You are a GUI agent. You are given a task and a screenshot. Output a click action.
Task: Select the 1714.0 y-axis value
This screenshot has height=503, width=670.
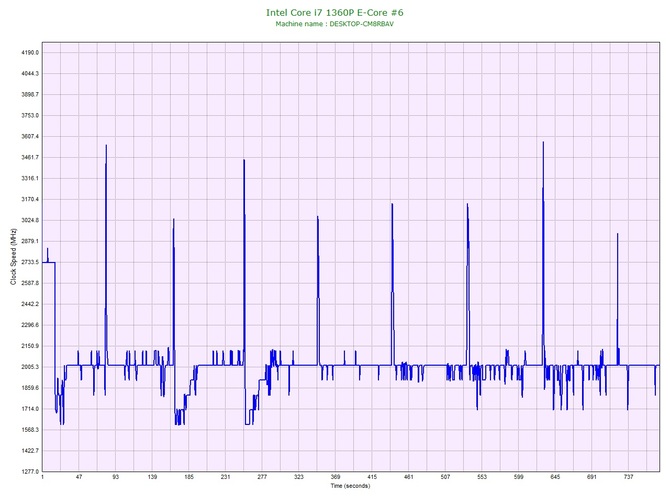click(x=30, y=409)
